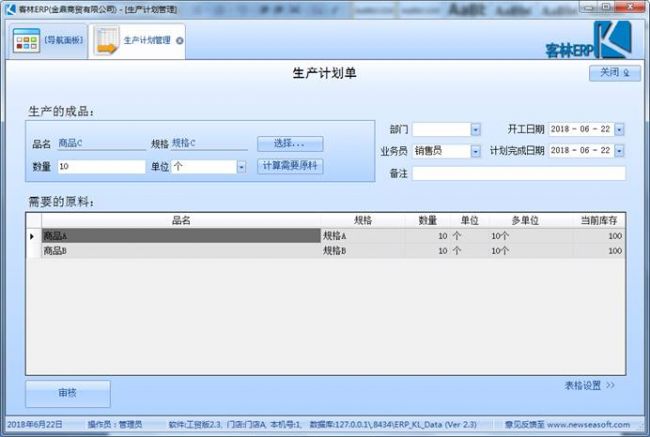Viewport: 650px width, 437px height.
Task: Open the 生产计划管理 tab
Action: [x=146, y=41]
